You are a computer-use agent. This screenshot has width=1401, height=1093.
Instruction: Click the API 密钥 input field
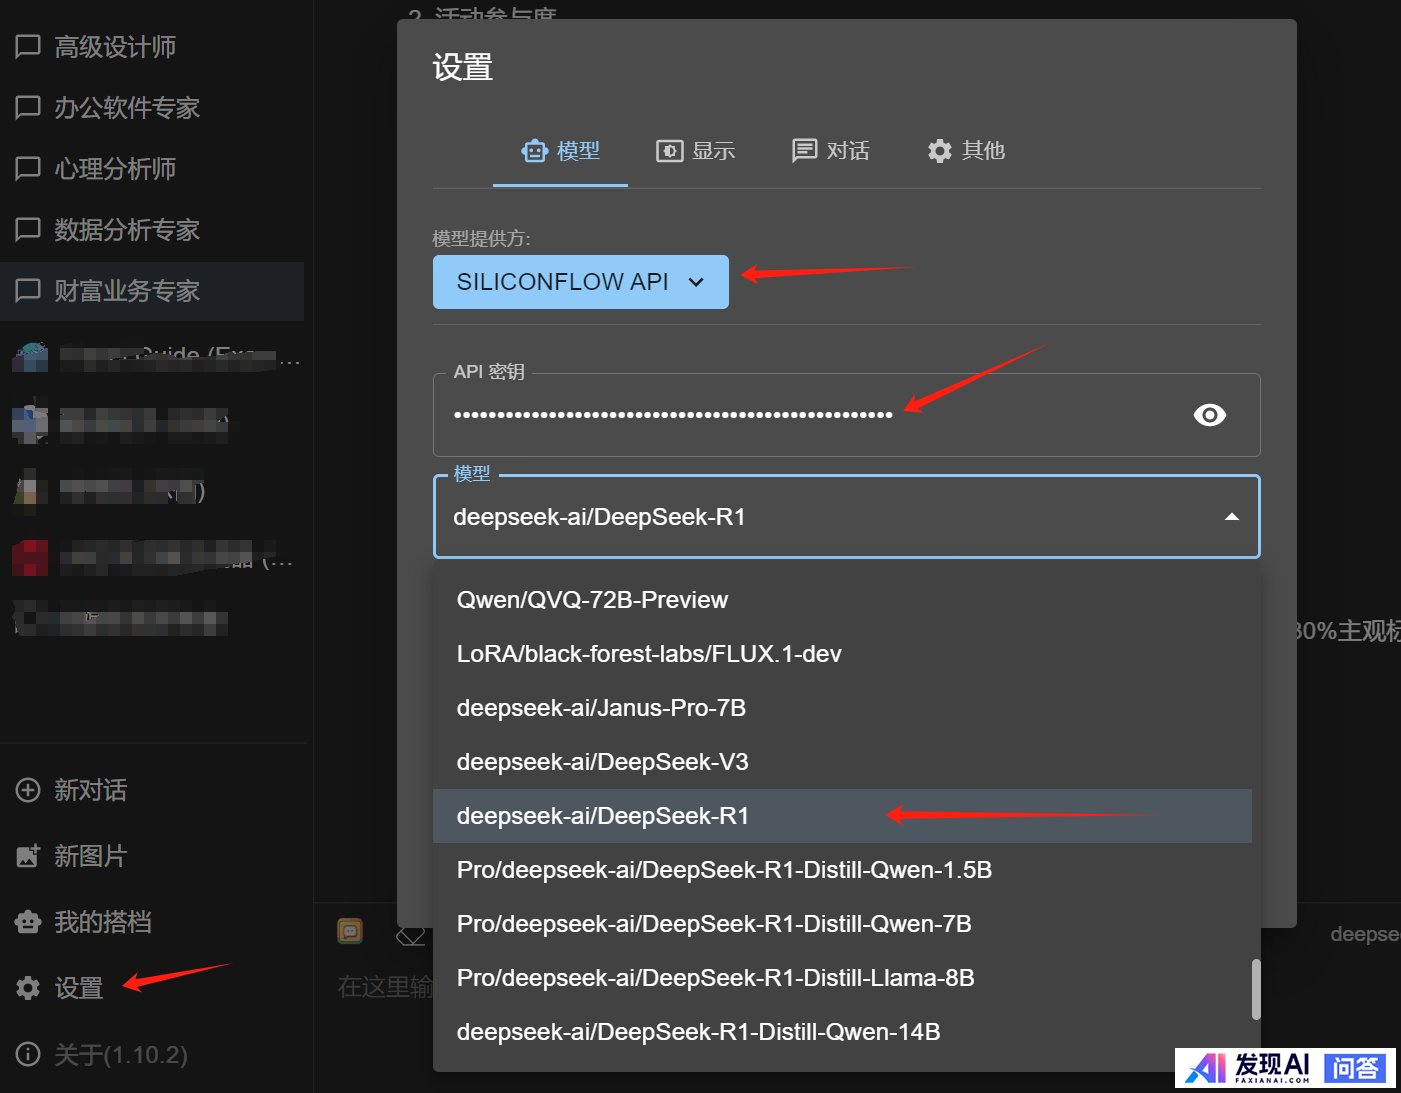[846, 415]
